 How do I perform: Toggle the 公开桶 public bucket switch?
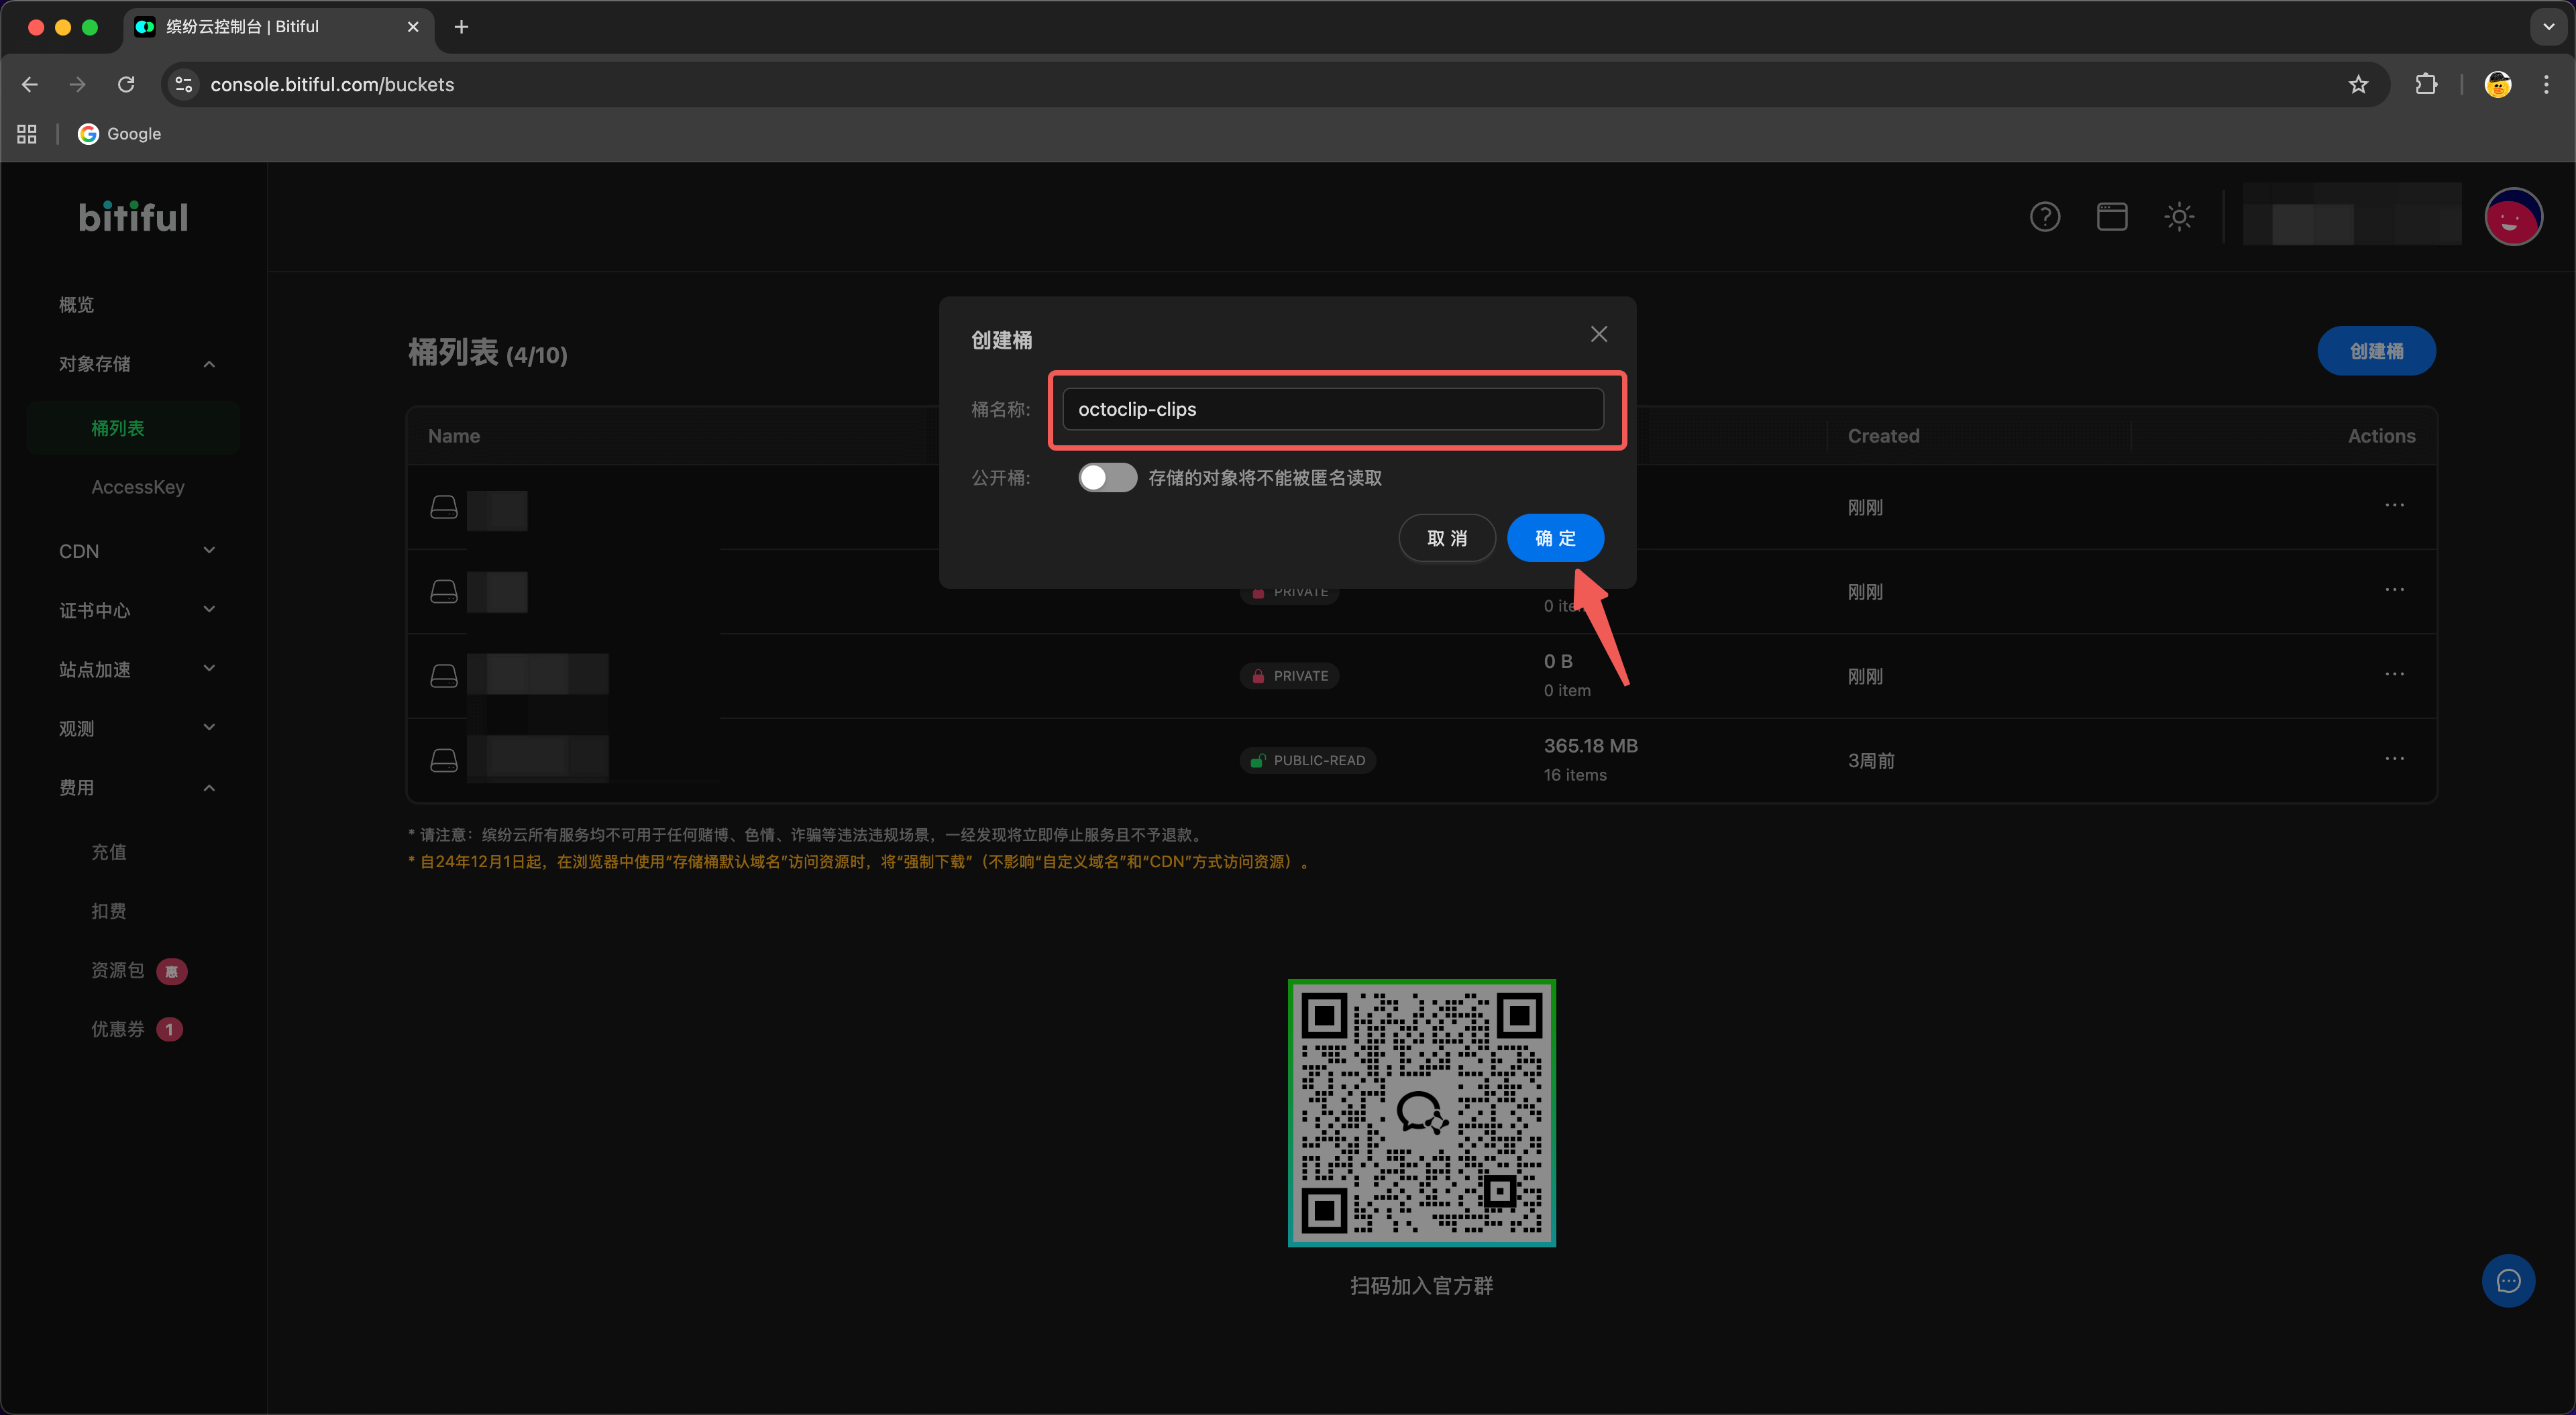(1107, 478)
